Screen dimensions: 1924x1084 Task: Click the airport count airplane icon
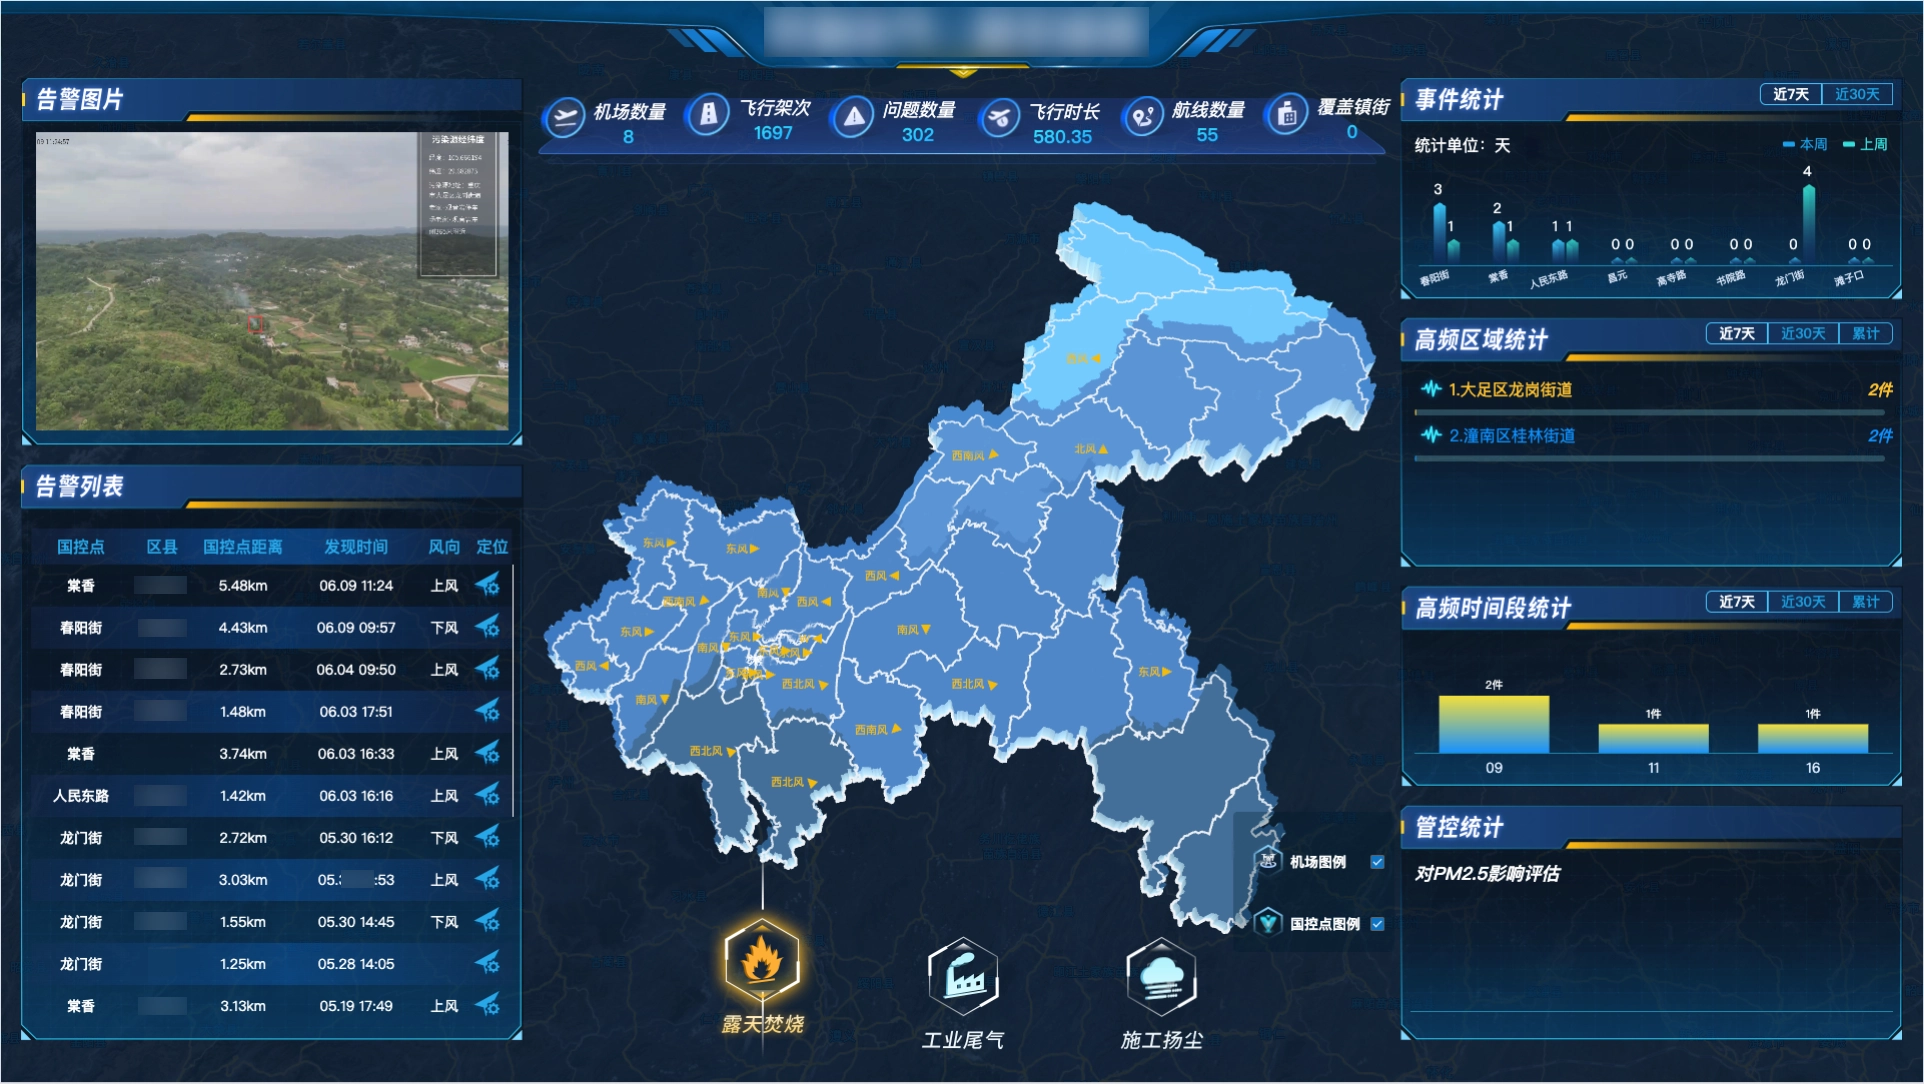(x=565, y=118)
